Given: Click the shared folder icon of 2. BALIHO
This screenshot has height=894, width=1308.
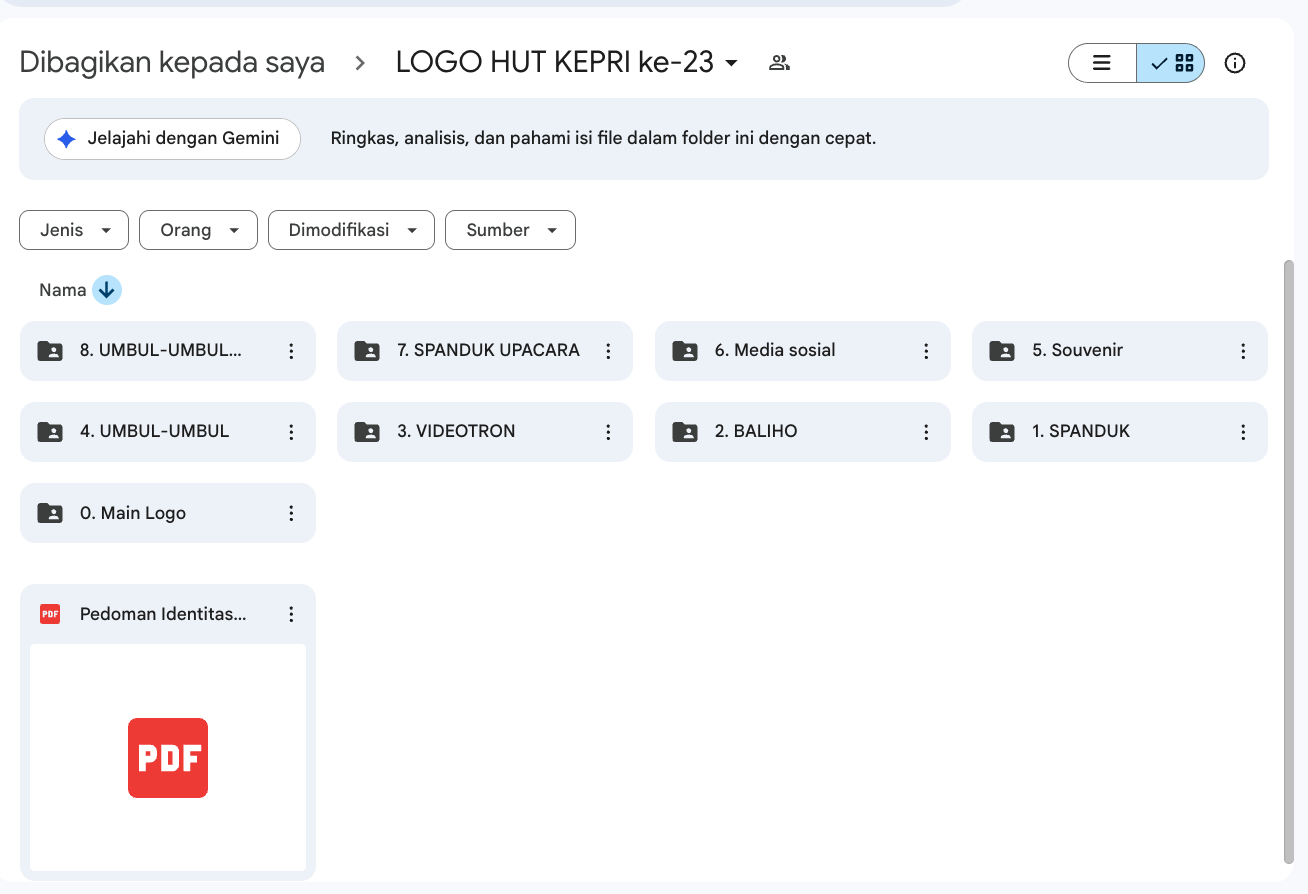Looking at the screenshot, I should click(x=685, y=432).
